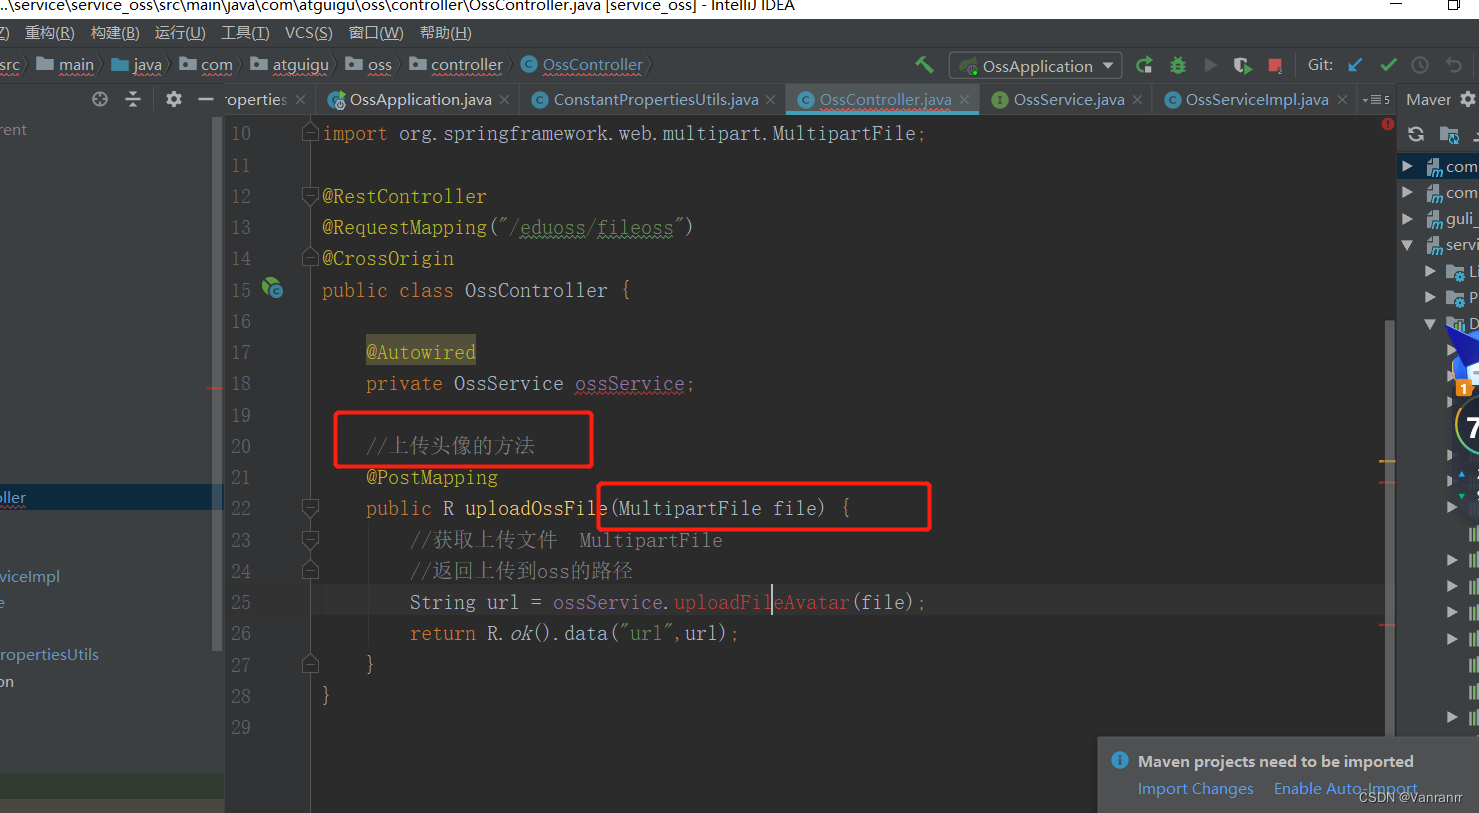Rerun OssApplication with the green rerun icon
The image size is (1479, 813).
click(1144, 65)
